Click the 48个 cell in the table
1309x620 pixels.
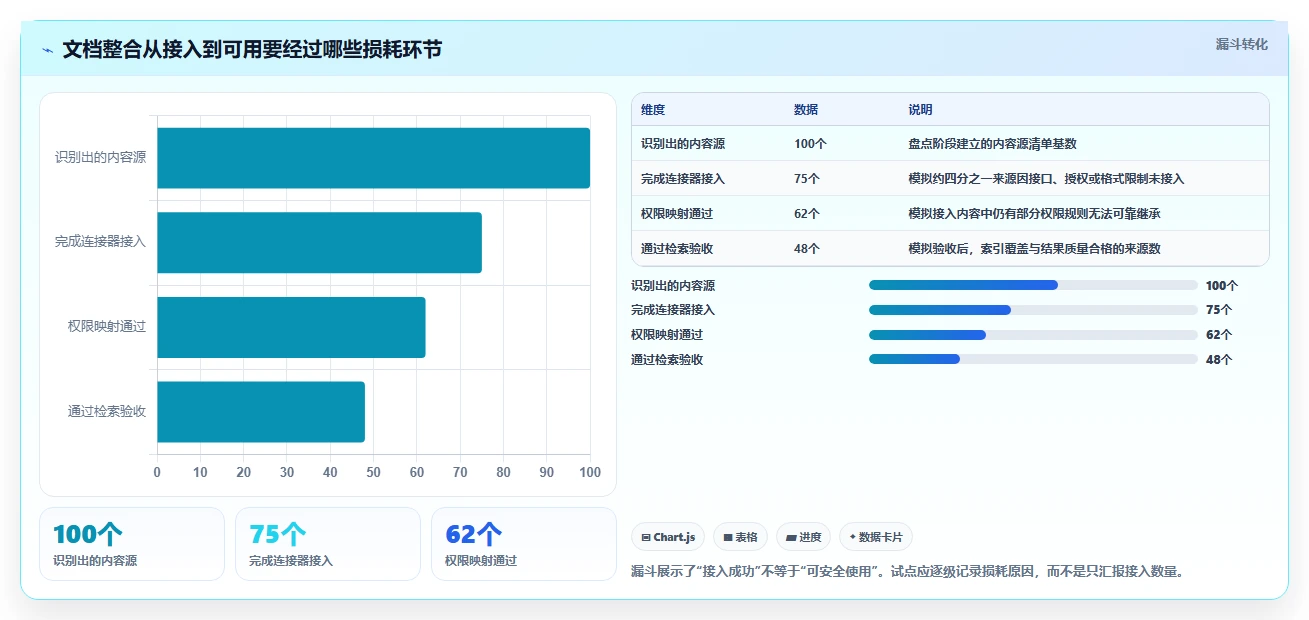807,249
